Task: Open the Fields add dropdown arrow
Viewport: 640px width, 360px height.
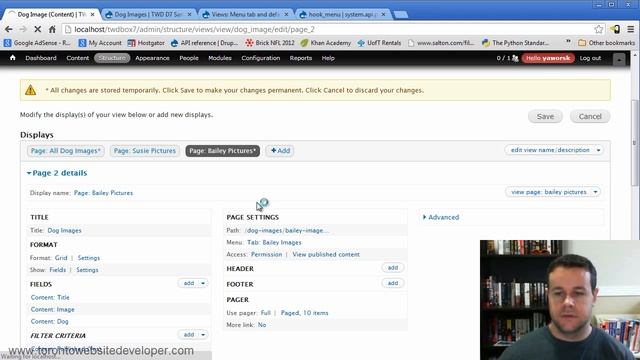Action: click(203, 283)
